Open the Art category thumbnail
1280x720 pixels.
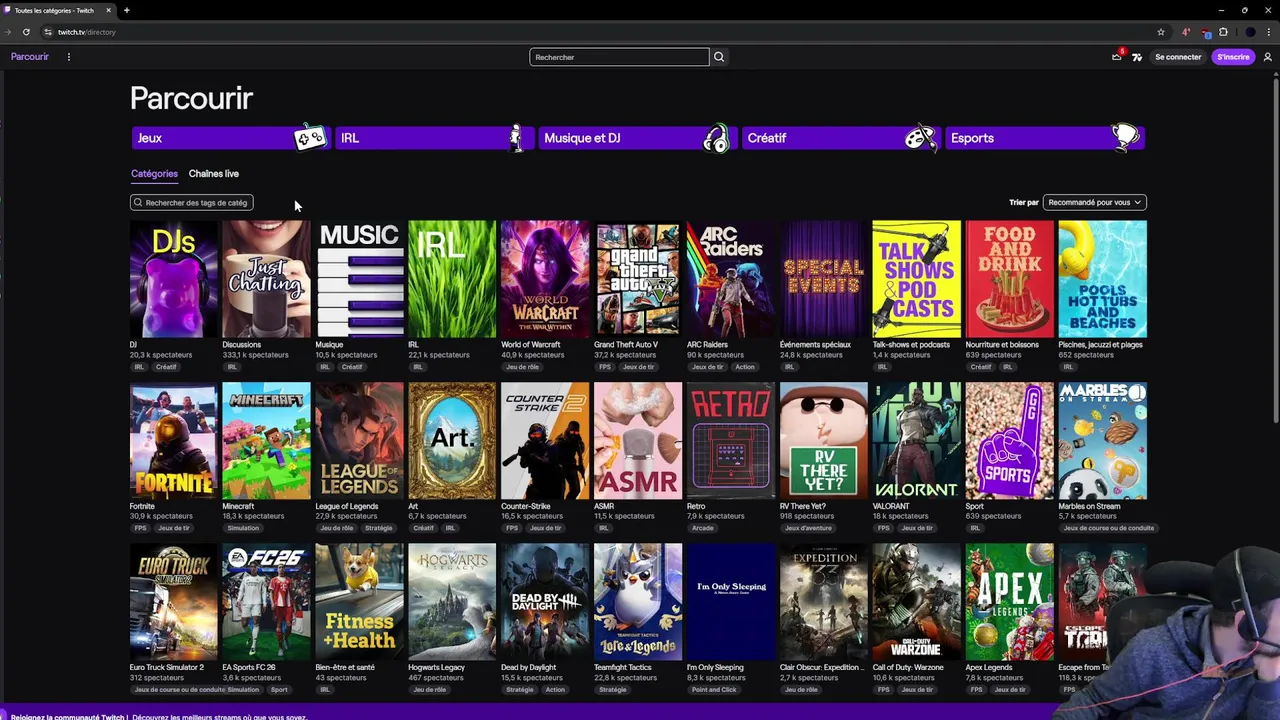tap(452, 441)
